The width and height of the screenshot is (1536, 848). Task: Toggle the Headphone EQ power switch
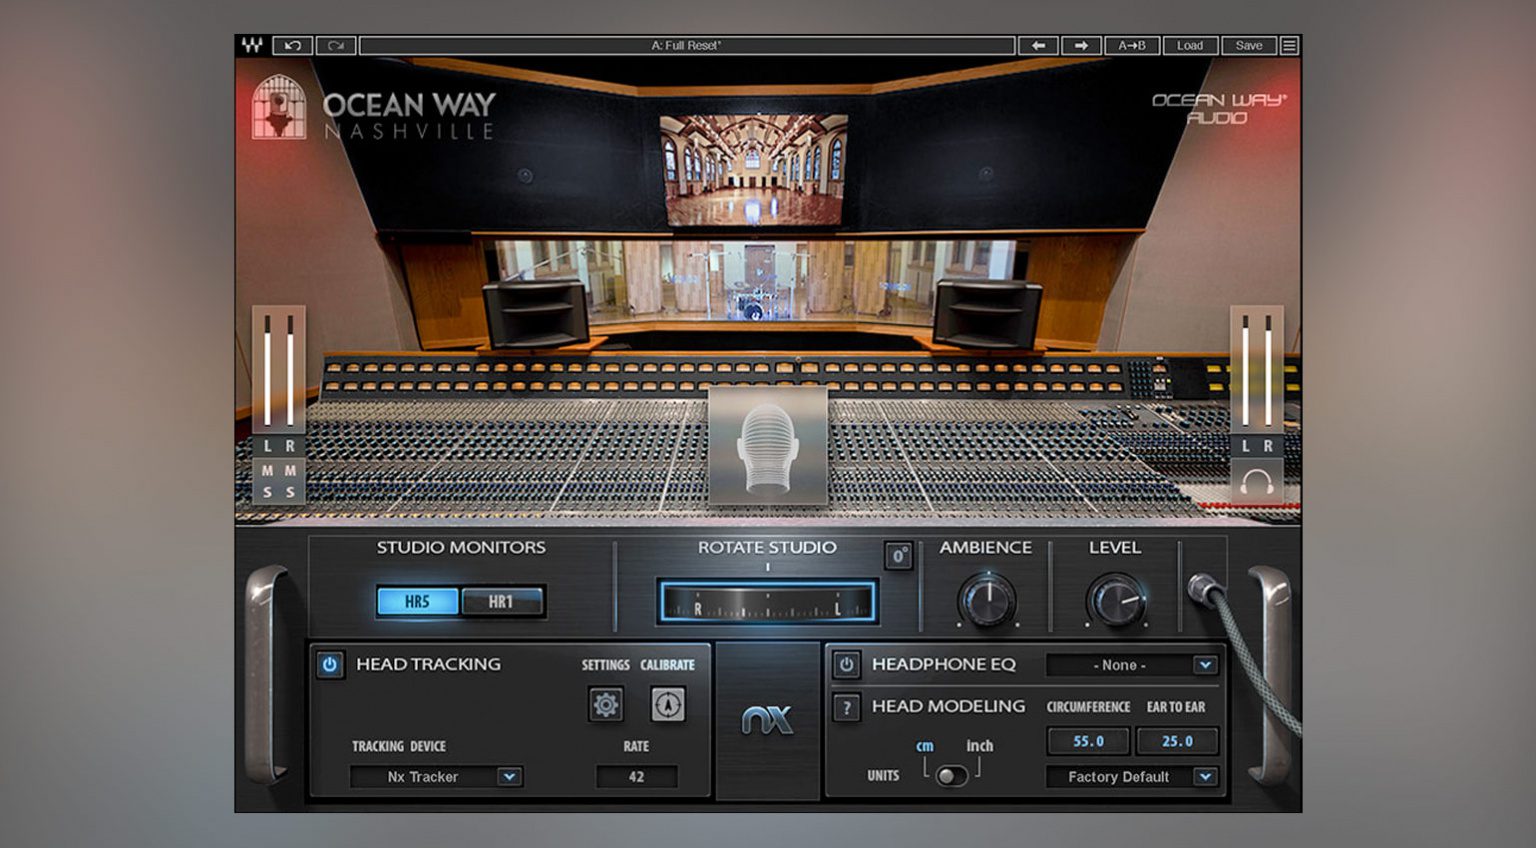pos(845,664)
